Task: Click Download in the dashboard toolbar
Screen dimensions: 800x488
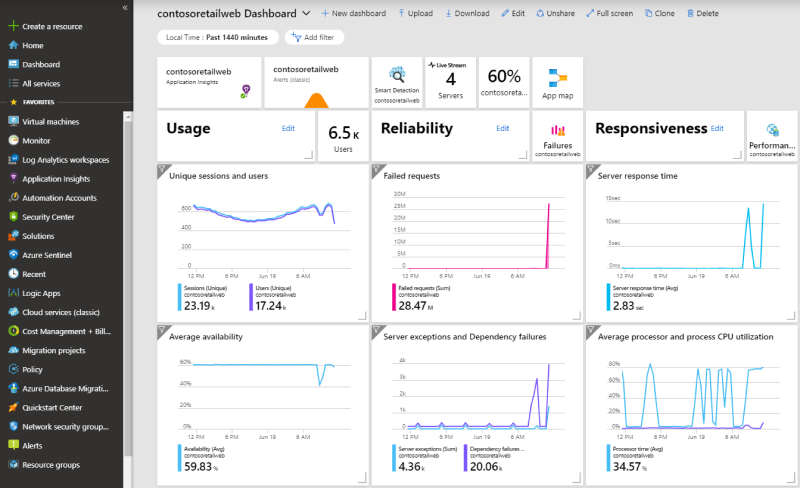Action: (467, 13)
